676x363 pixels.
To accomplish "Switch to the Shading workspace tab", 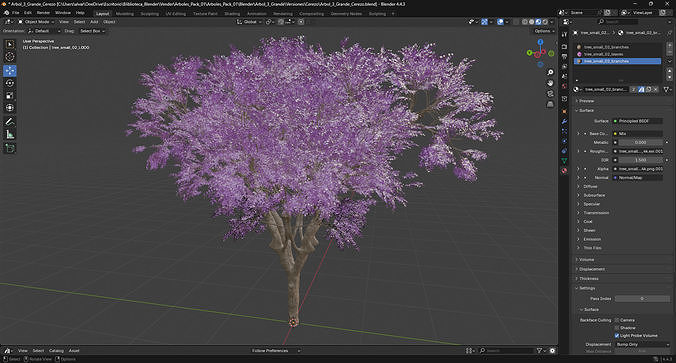I will 232,14.
